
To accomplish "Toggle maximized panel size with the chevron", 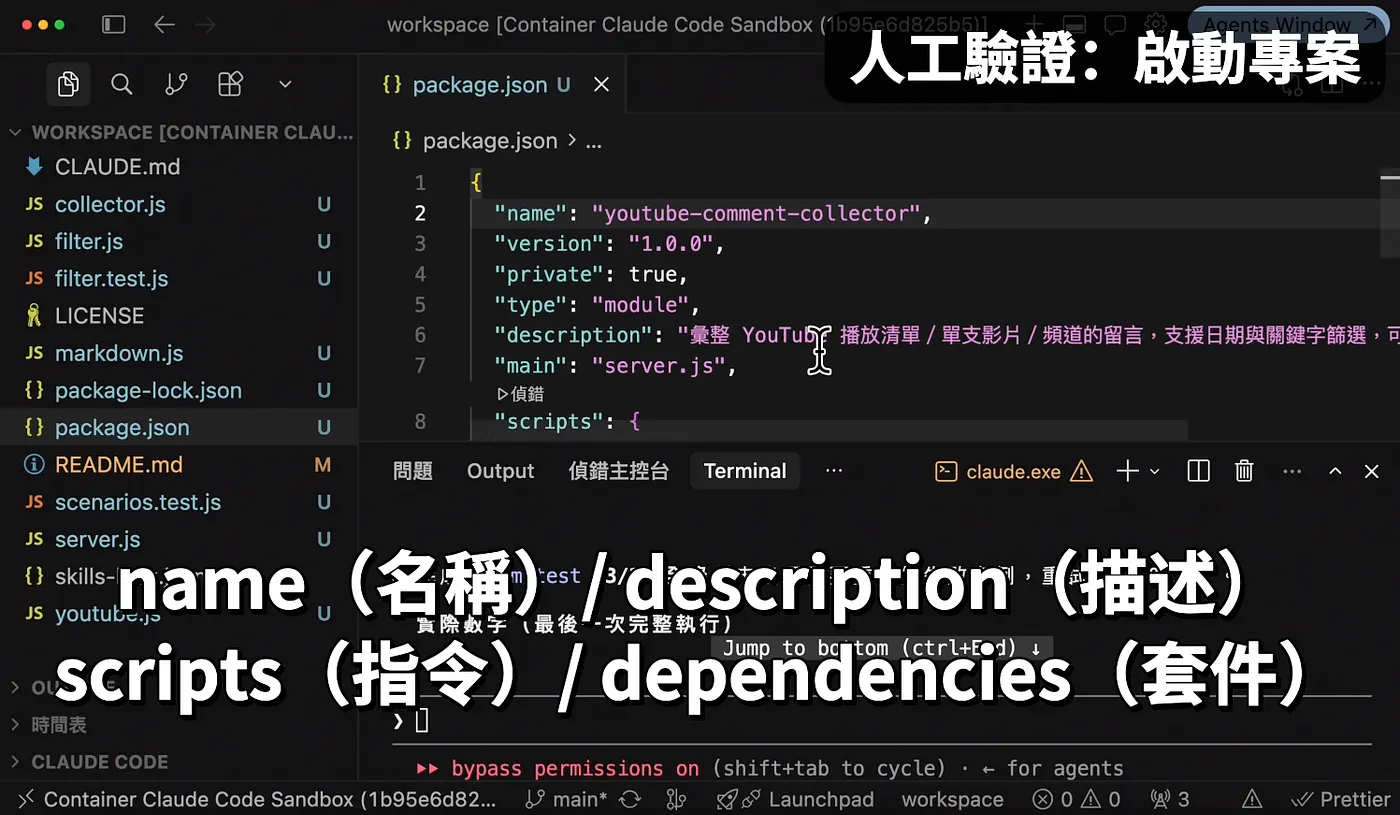I will coord(1335,471).
